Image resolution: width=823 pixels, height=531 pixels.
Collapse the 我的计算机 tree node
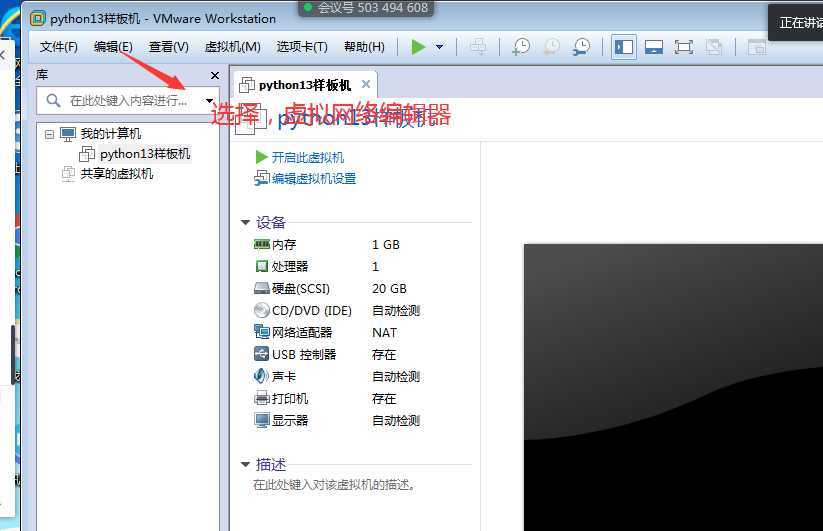click(x=49, y=134)
